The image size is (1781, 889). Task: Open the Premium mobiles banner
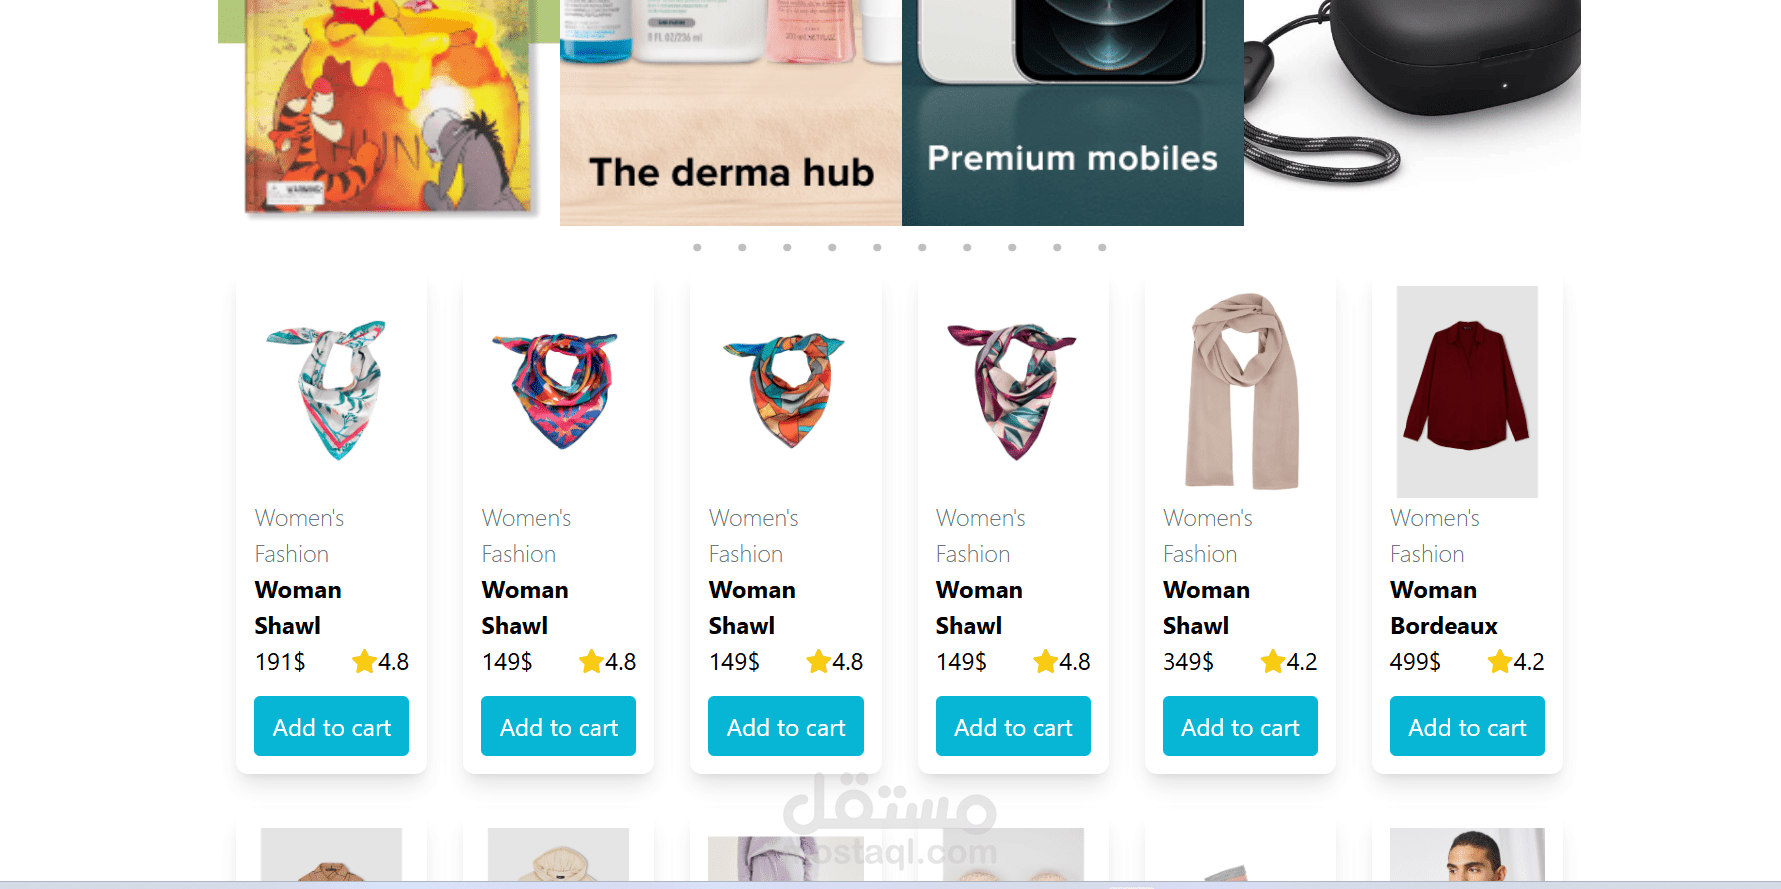(1073, 113)
